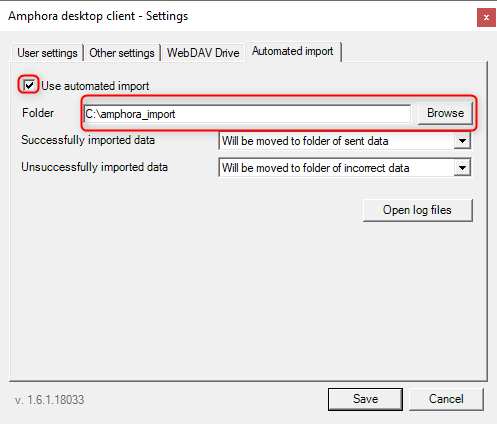Close the Settings window
Image resolution: width=497 pixels, height=424 pixels.
click(x=486, y=17)
